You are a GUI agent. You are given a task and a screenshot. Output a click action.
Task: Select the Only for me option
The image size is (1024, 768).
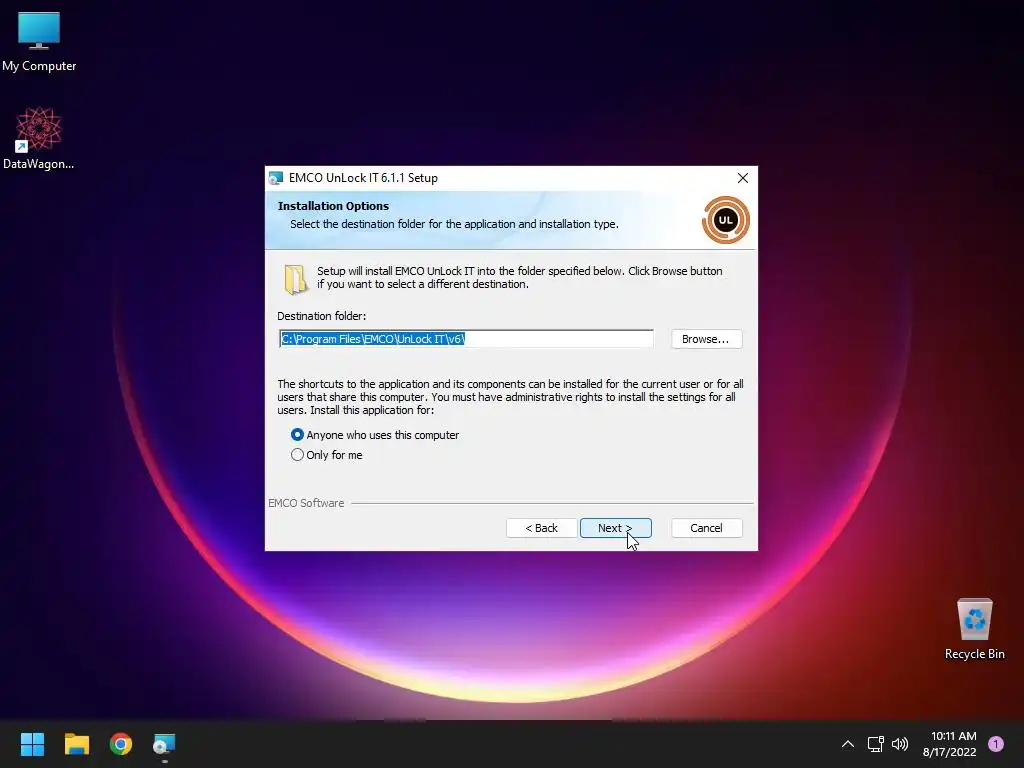(327, 455)
